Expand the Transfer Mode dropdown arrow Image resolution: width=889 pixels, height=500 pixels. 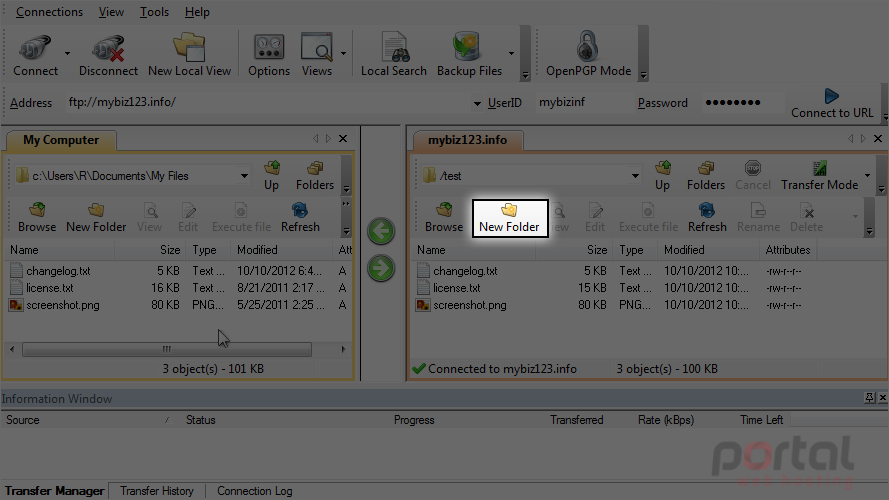pos(867,175)
